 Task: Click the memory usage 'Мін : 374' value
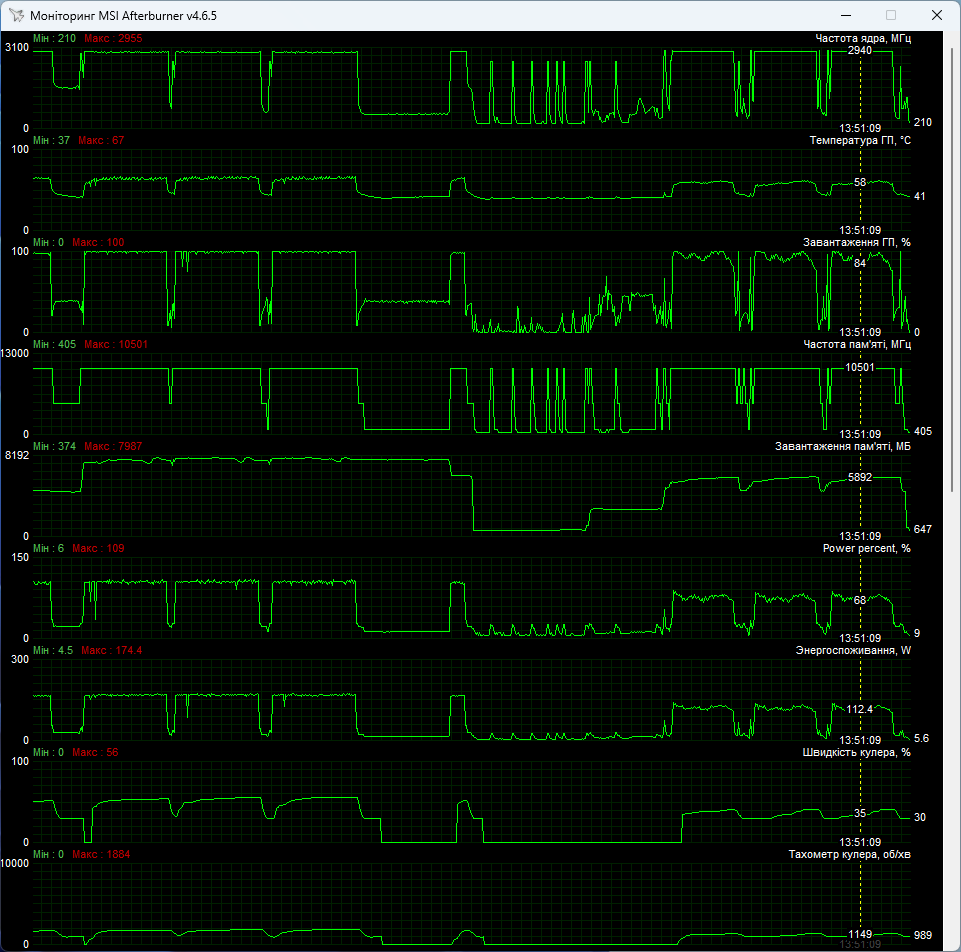55,446
